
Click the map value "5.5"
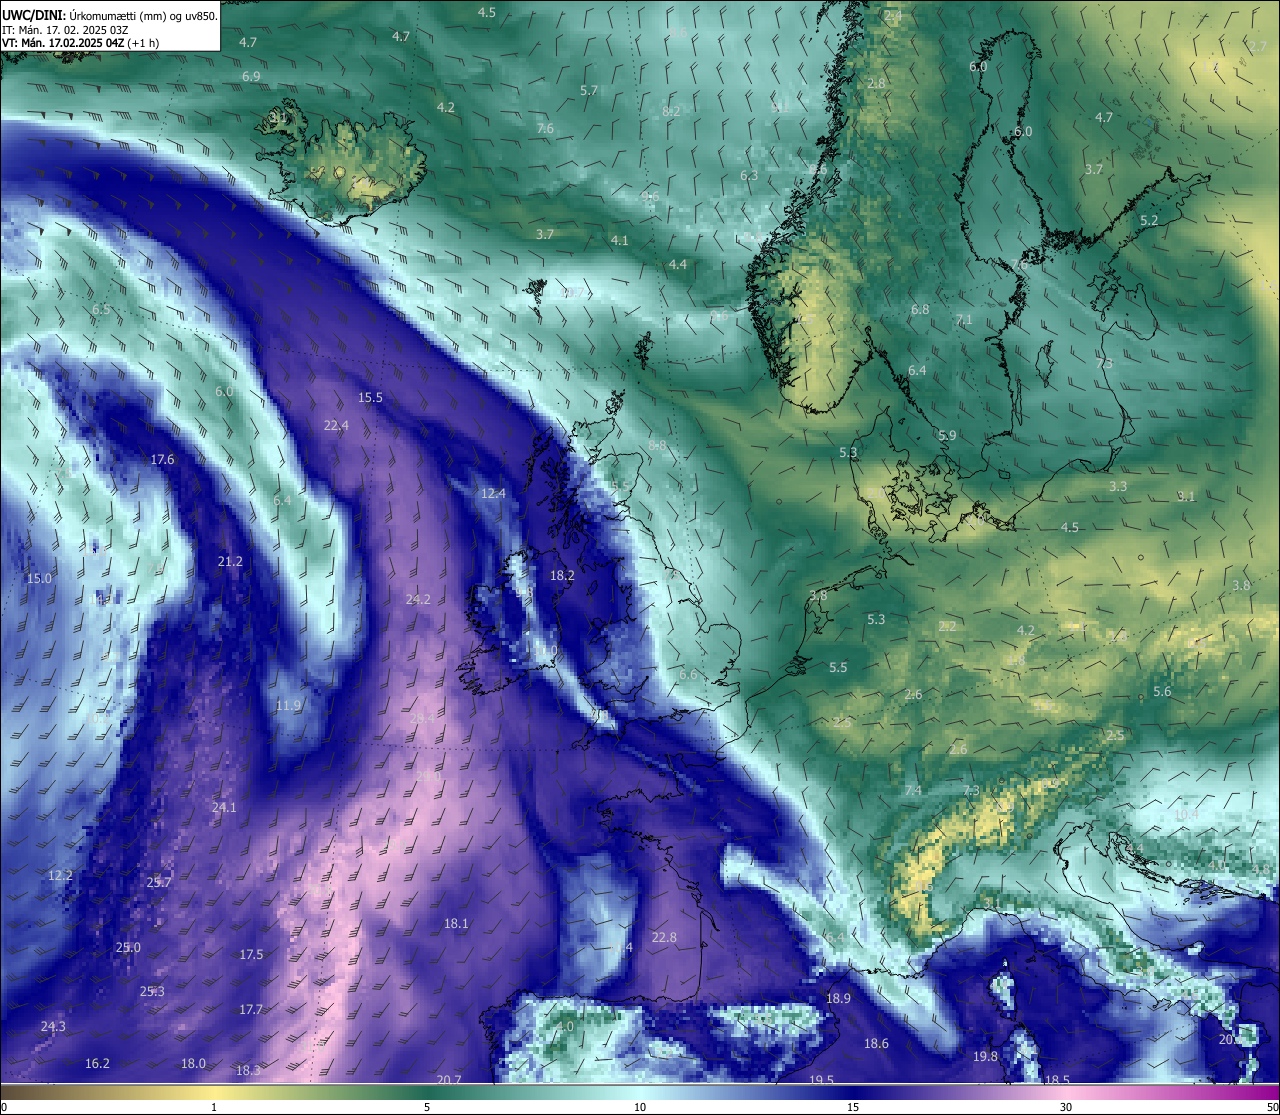coord(838,667)
